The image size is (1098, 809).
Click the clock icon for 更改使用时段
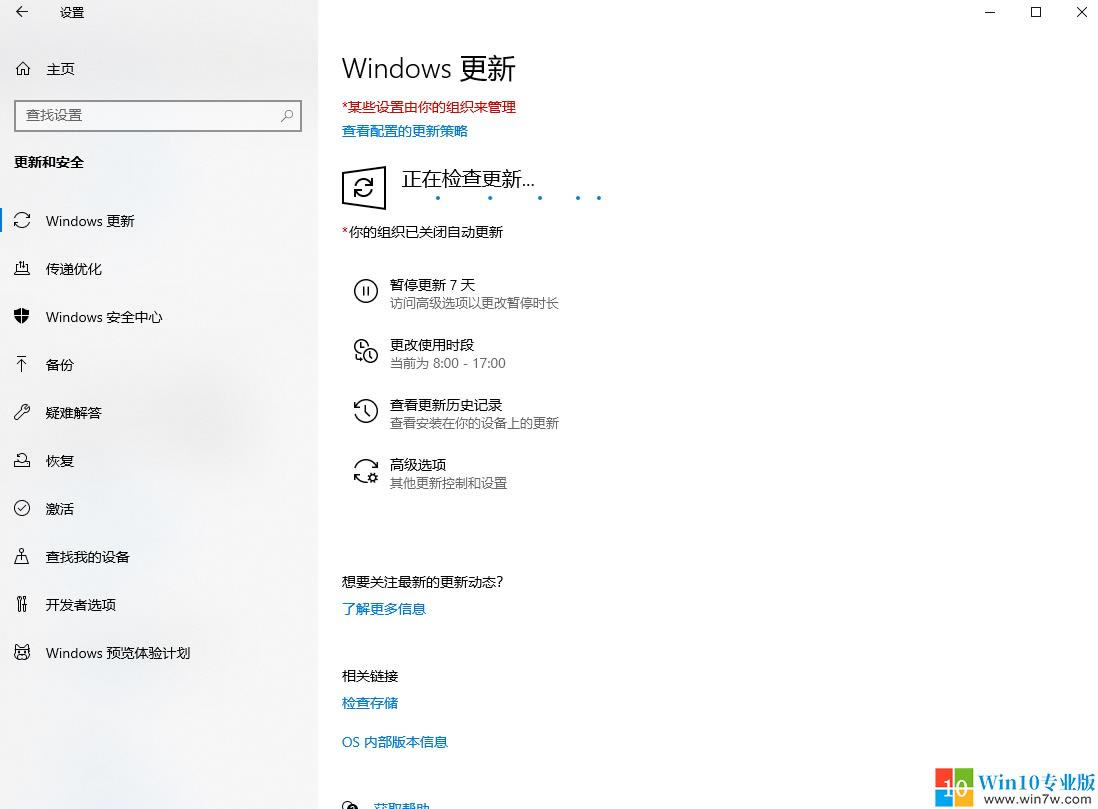pos(366,351)
